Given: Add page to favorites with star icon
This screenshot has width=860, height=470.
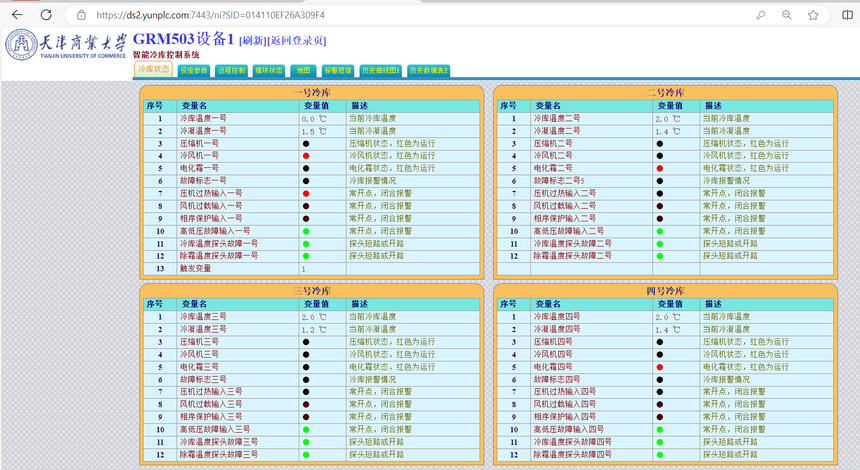Looking at the screenshot, I should [813, 15].
